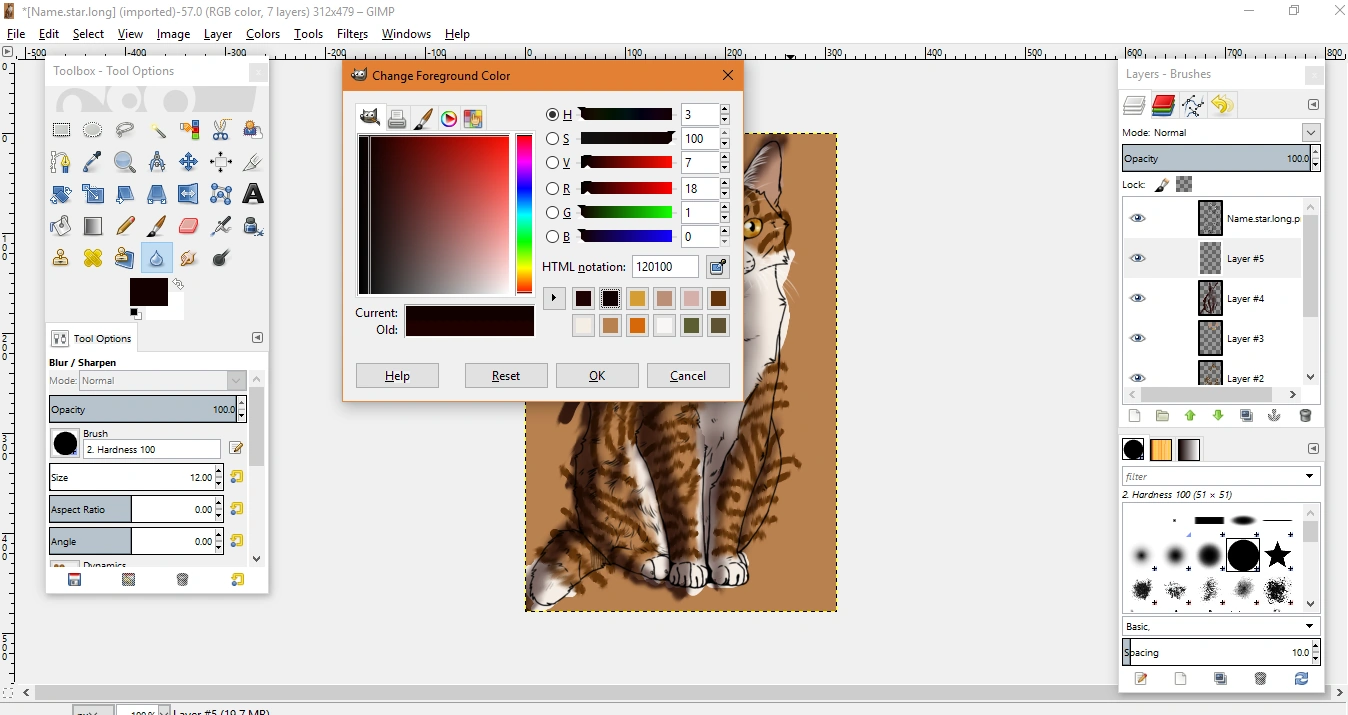Select the Dodge / Burn tool
Image resolution: width=1348 pixels, height=715 pixels.
[221, 258]
